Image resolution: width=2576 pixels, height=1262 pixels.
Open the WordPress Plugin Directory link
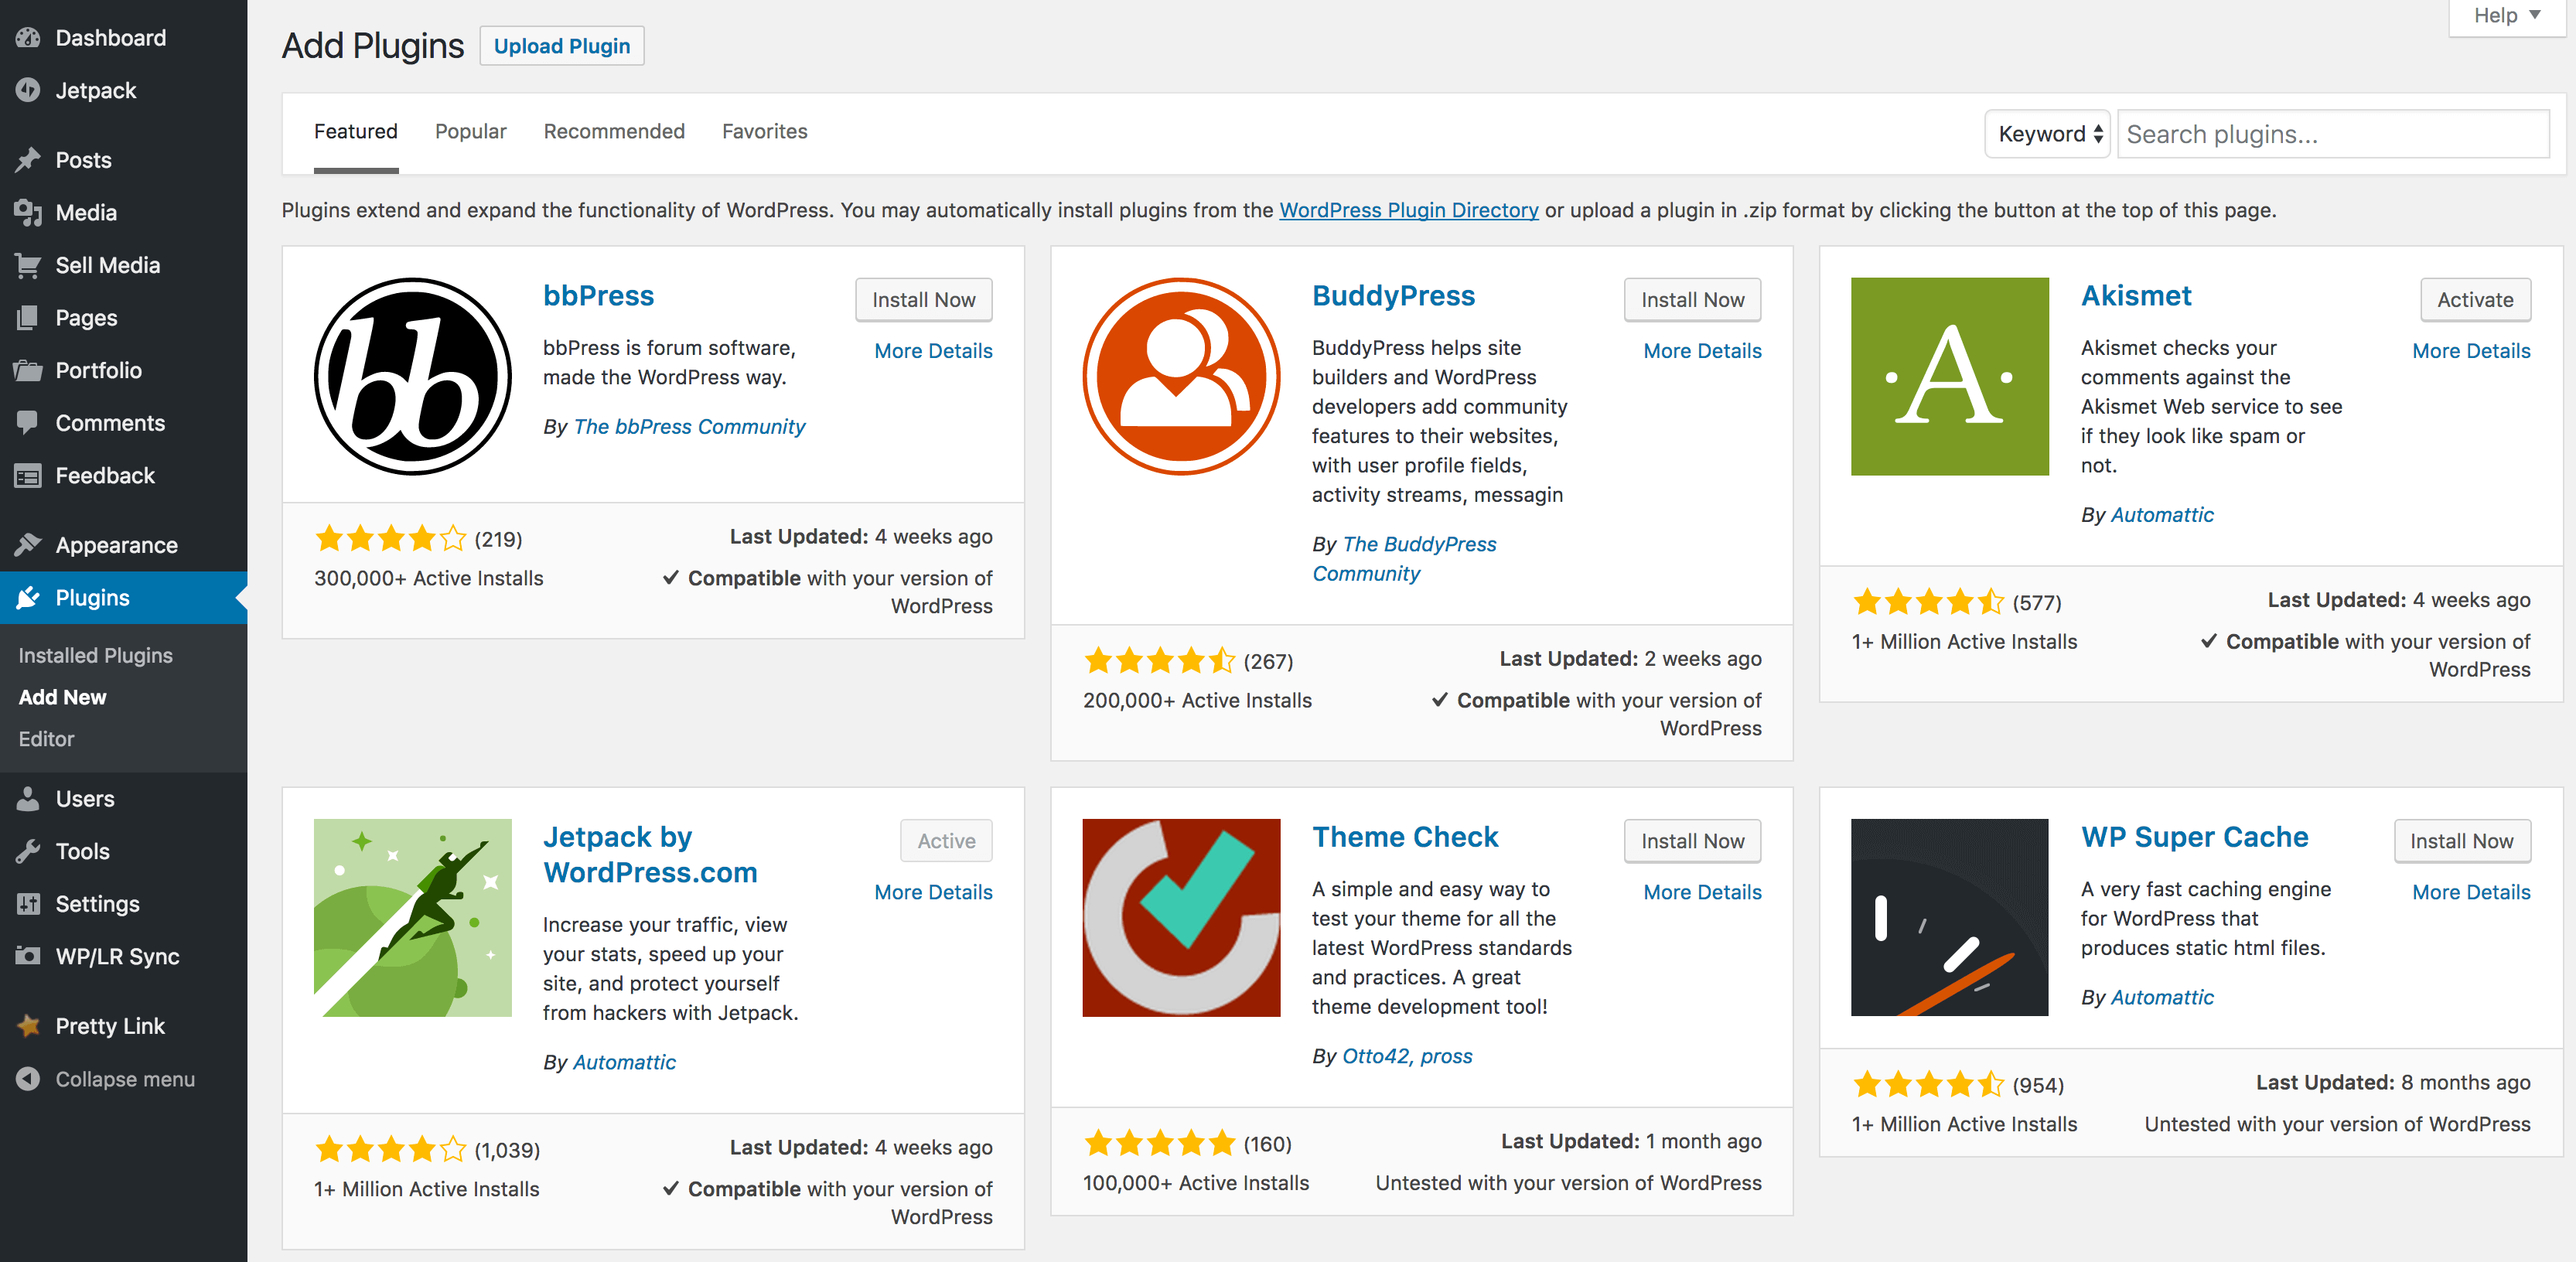coord(1408,210)
